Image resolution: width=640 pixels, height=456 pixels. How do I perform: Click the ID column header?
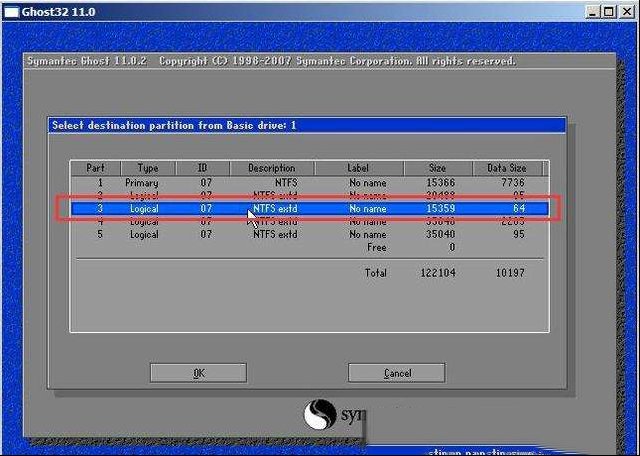[x=203, y=168]
